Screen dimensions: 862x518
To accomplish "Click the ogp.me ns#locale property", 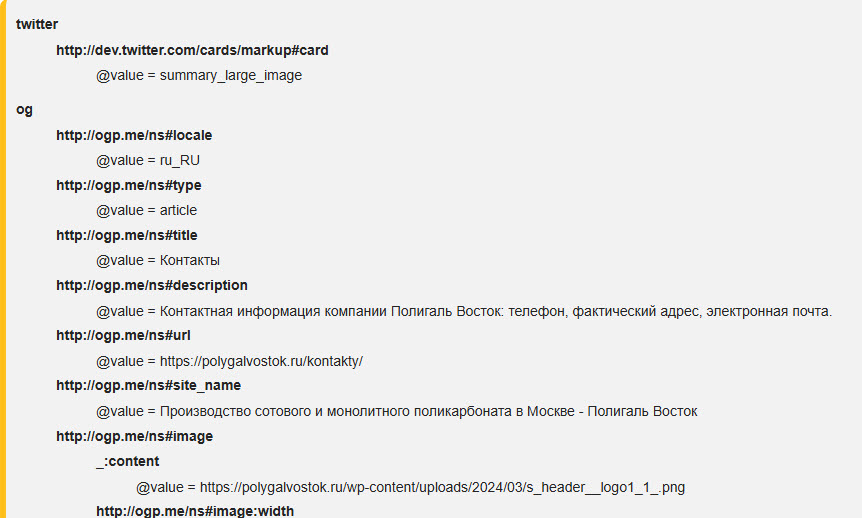I will [134, 135].
